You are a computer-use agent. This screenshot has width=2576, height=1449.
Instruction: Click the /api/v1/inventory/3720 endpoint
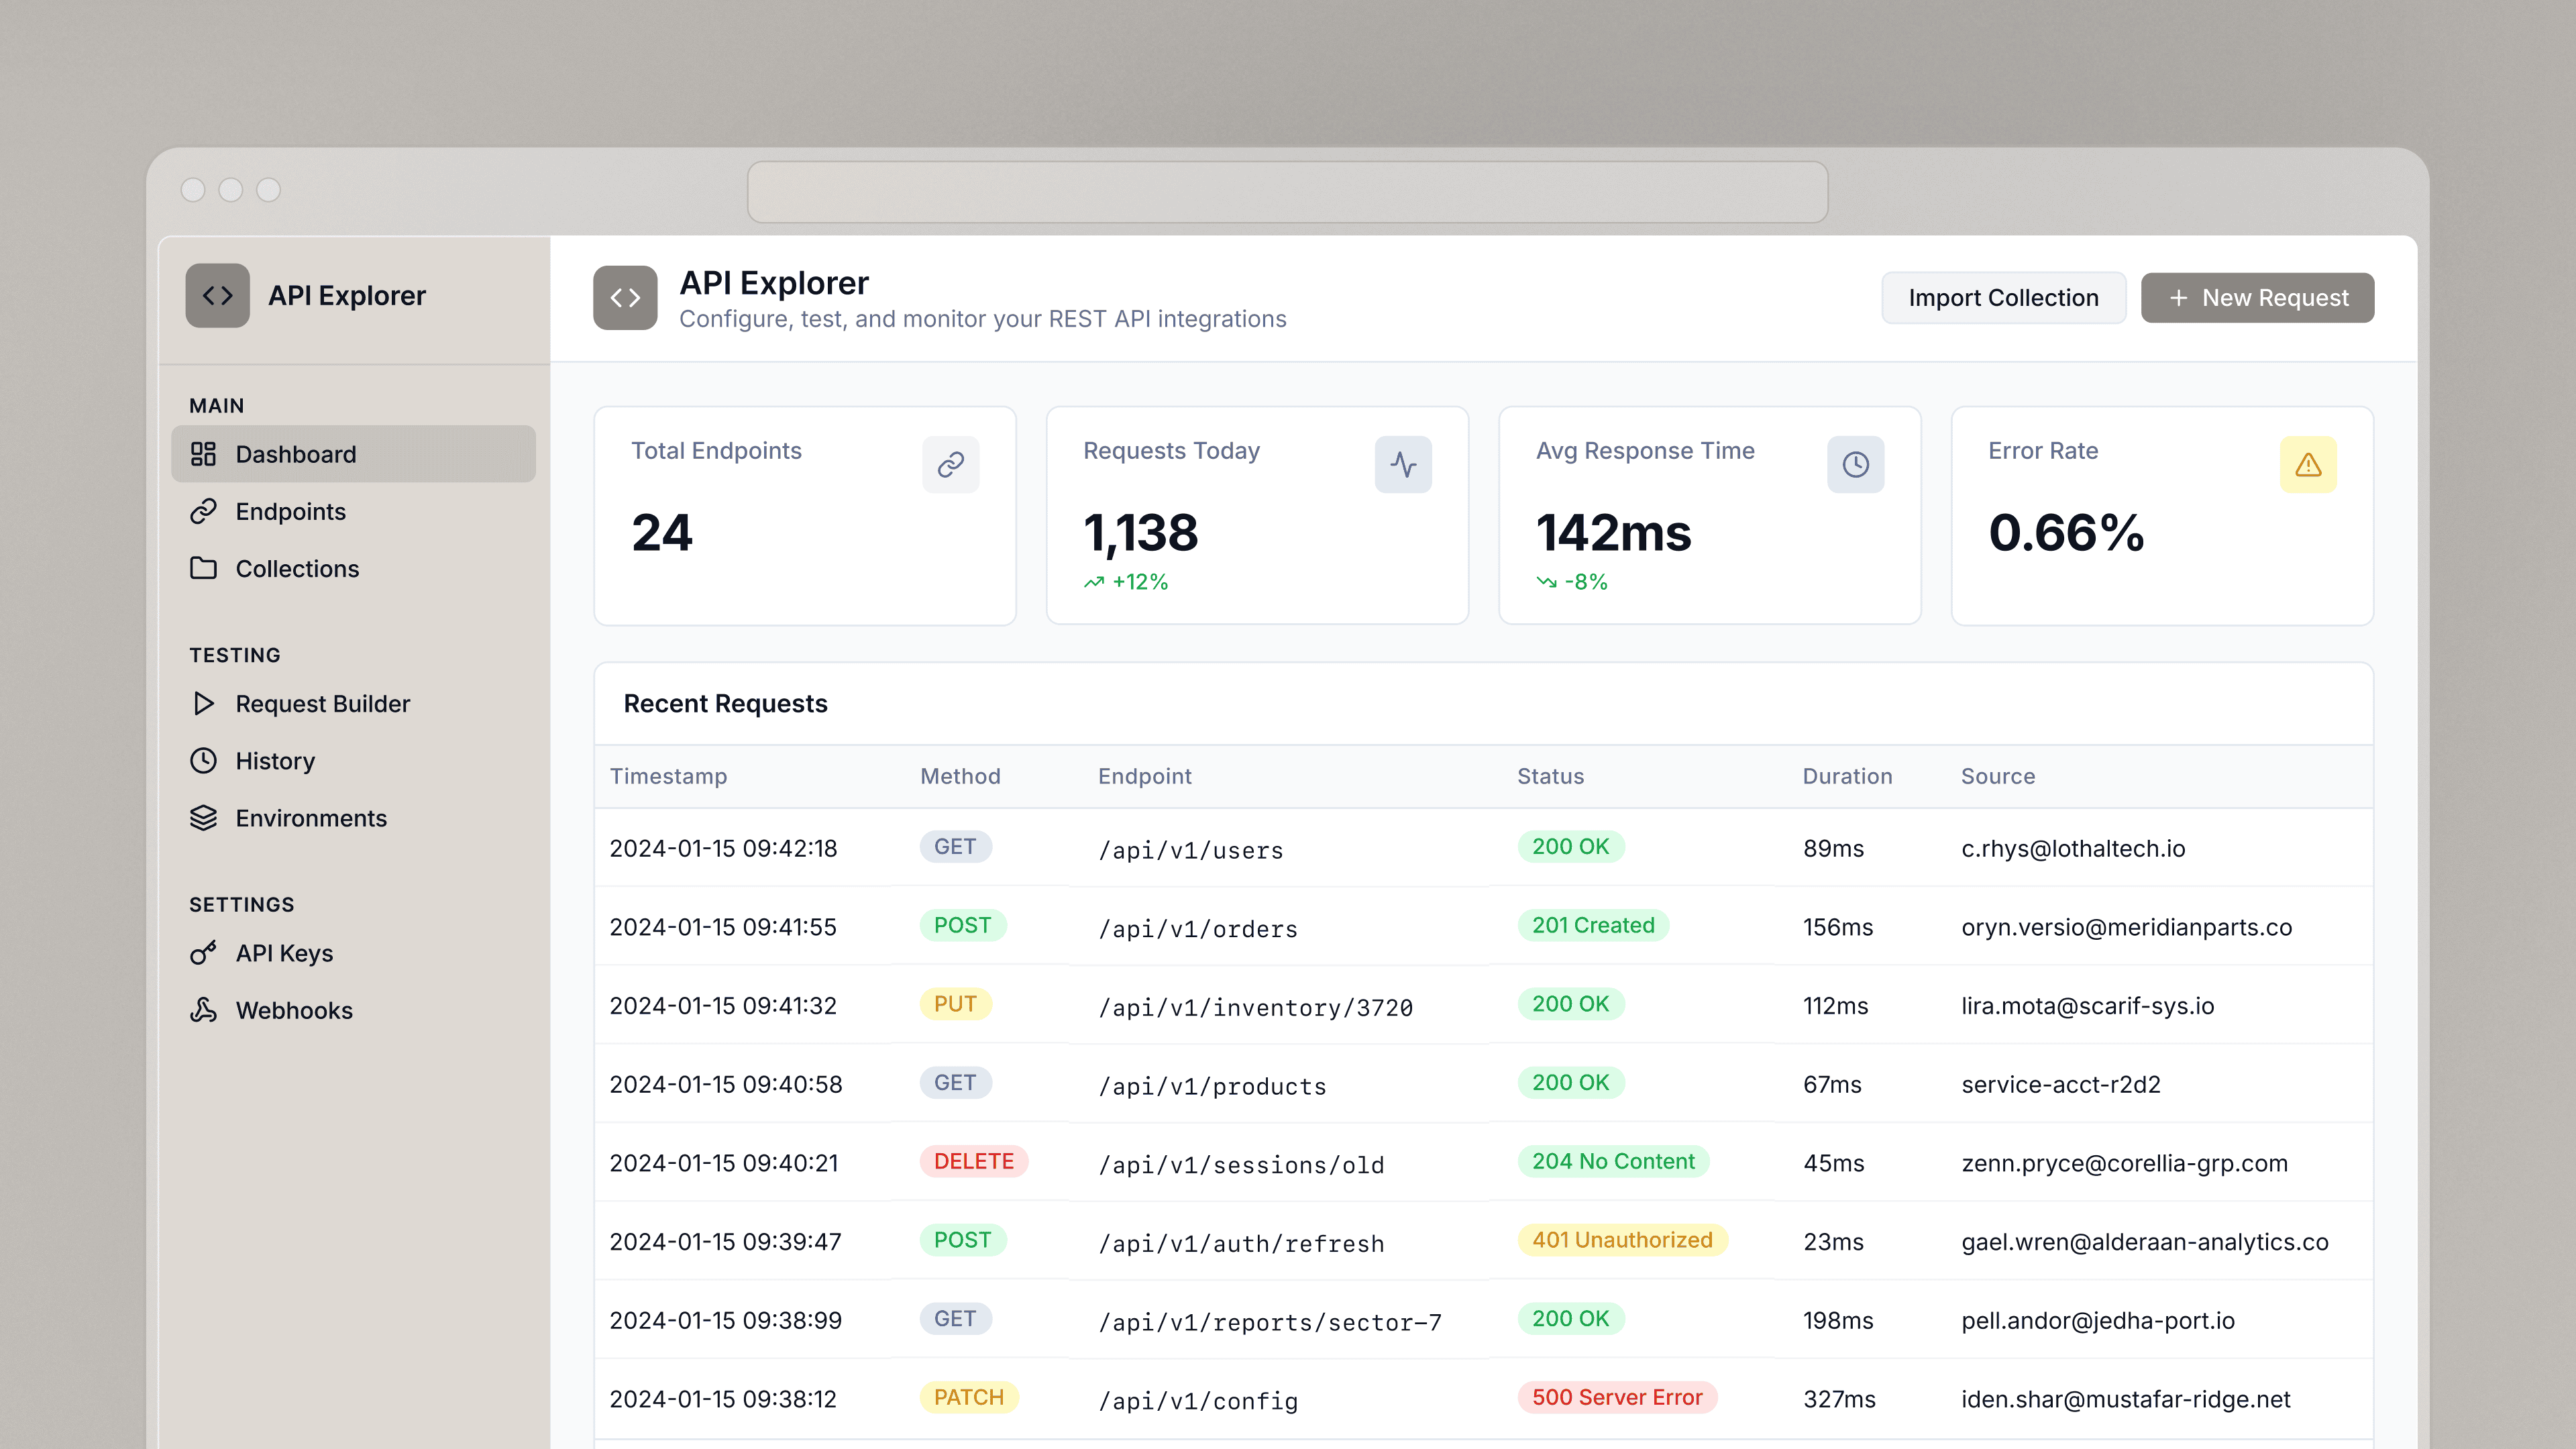click(x=1255, y=1007)
